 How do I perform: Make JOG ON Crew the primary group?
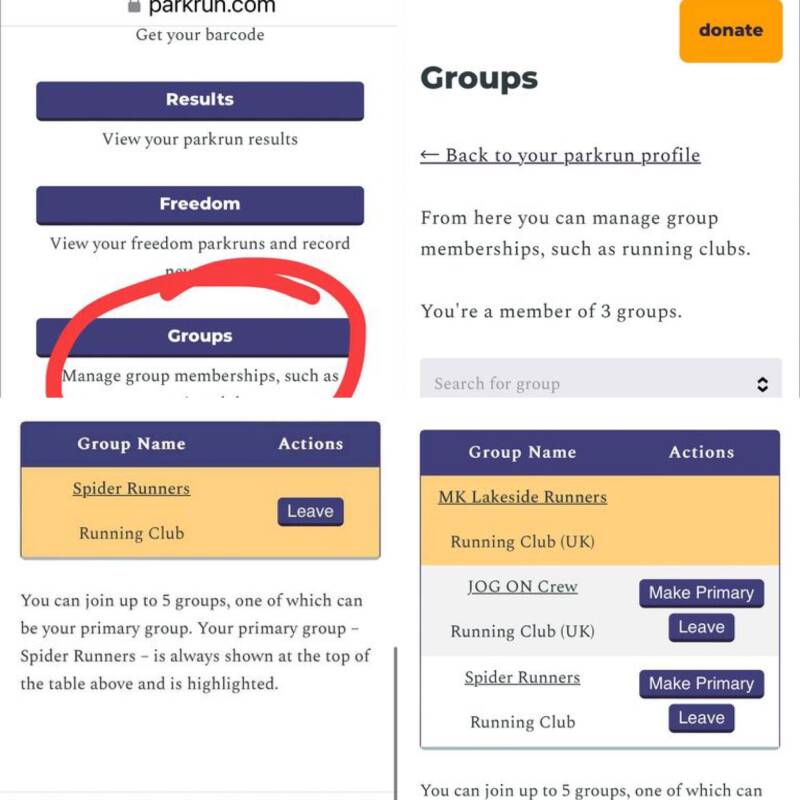[701, 593]
